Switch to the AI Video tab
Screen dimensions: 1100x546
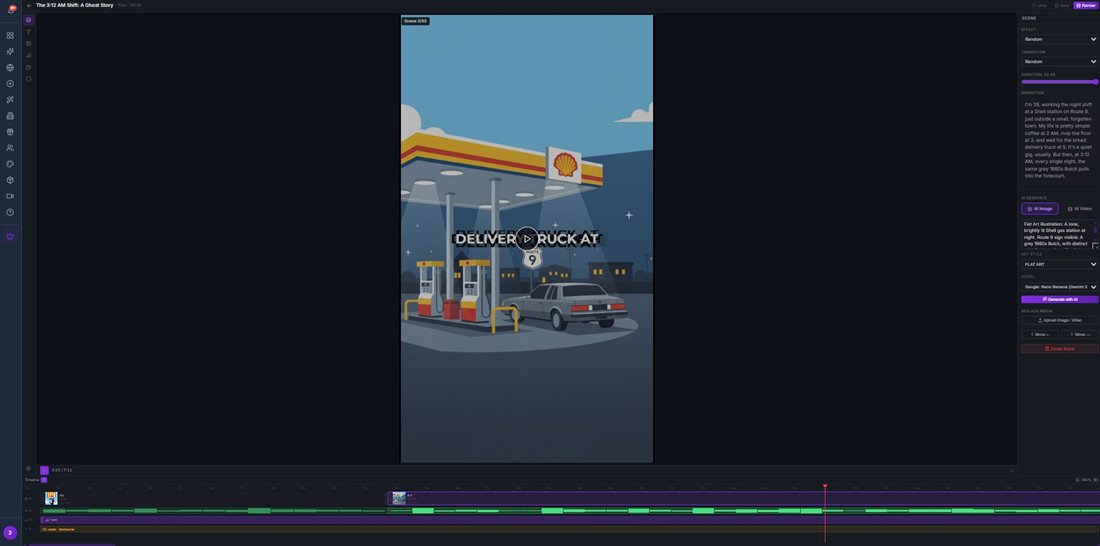coord(1080,208)
